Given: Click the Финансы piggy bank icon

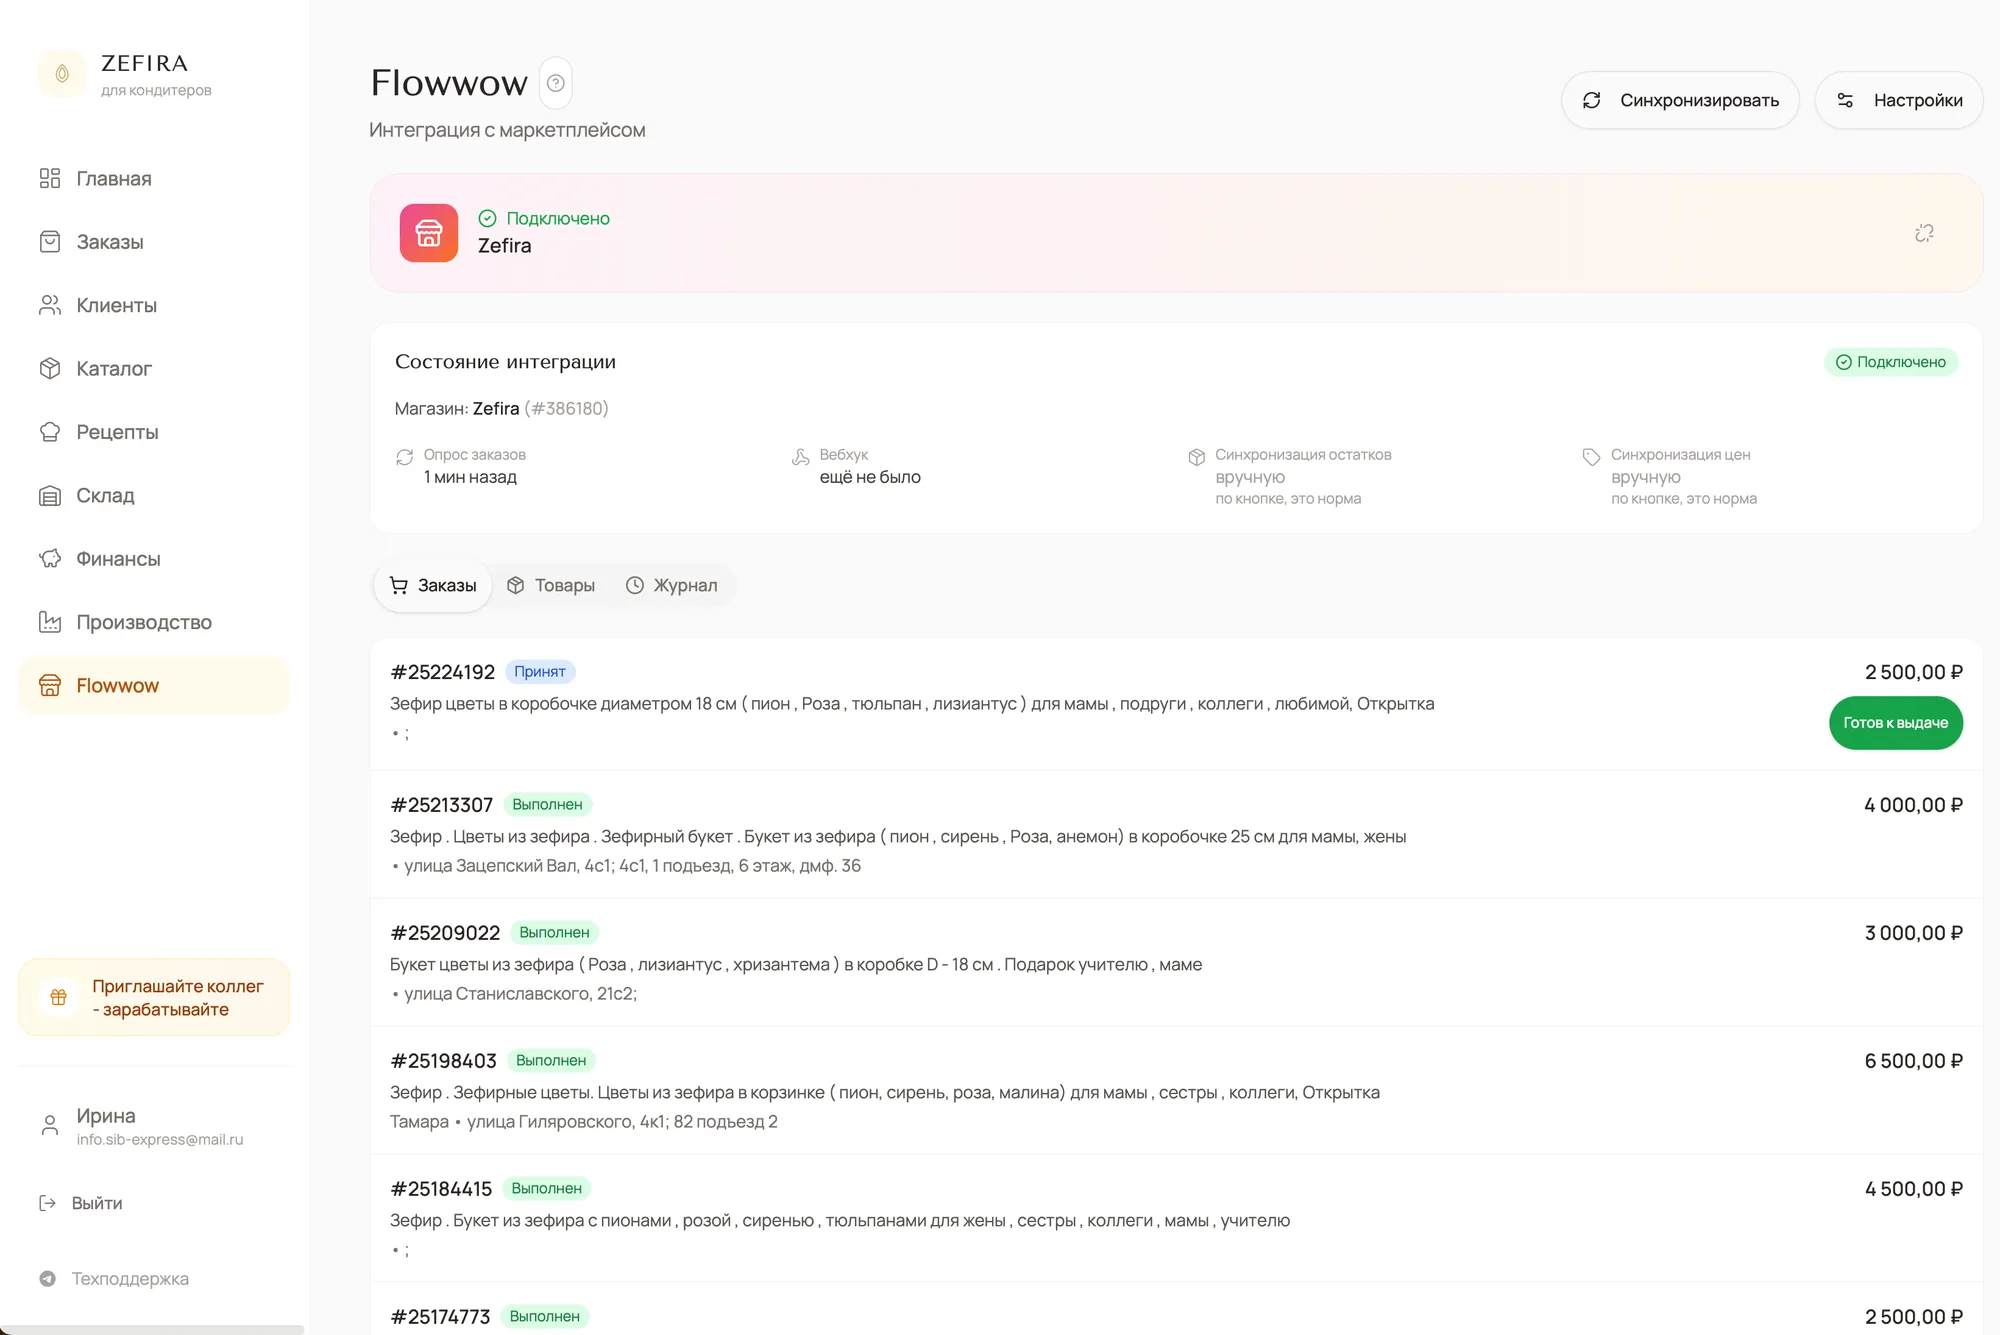Looking at the screenshot, I should (x=50, y=558).
